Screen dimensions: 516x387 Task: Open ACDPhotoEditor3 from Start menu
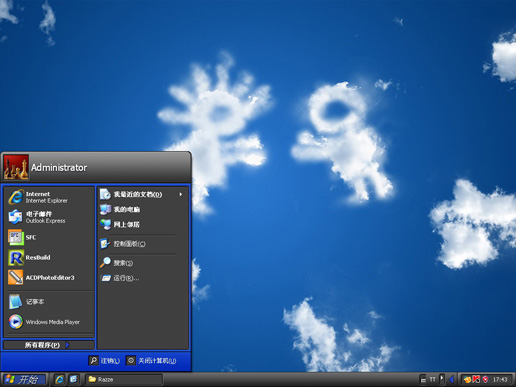tap(49, 278)
